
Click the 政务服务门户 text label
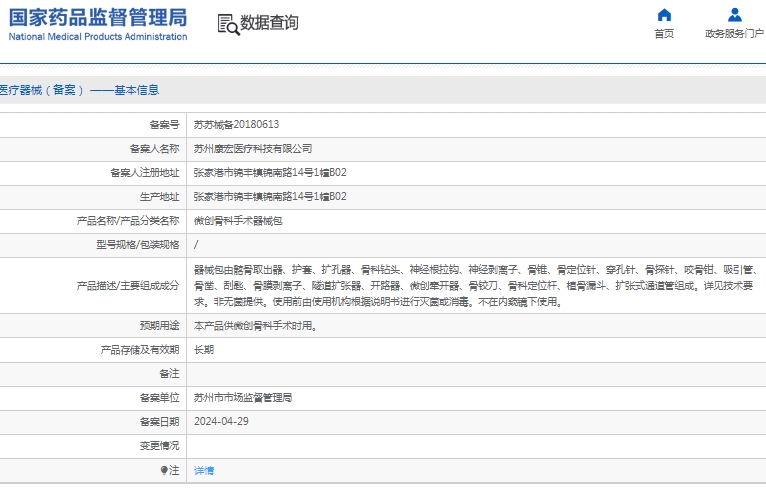(734, 34)
